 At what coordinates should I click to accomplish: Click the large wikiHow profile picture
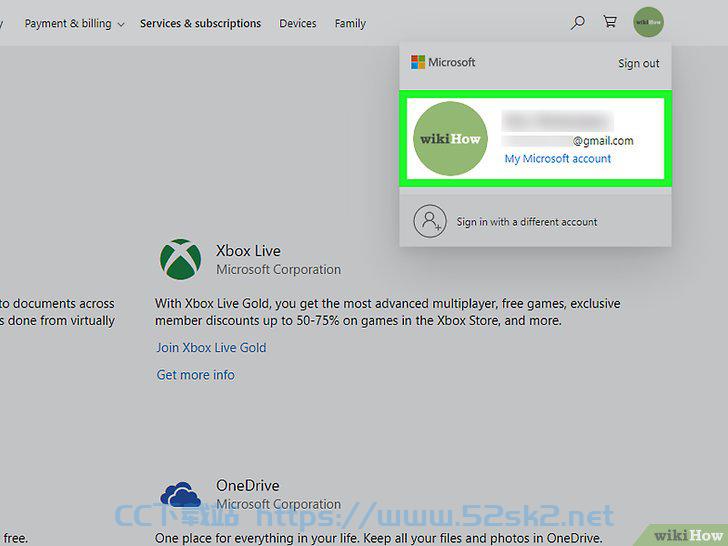450,138
